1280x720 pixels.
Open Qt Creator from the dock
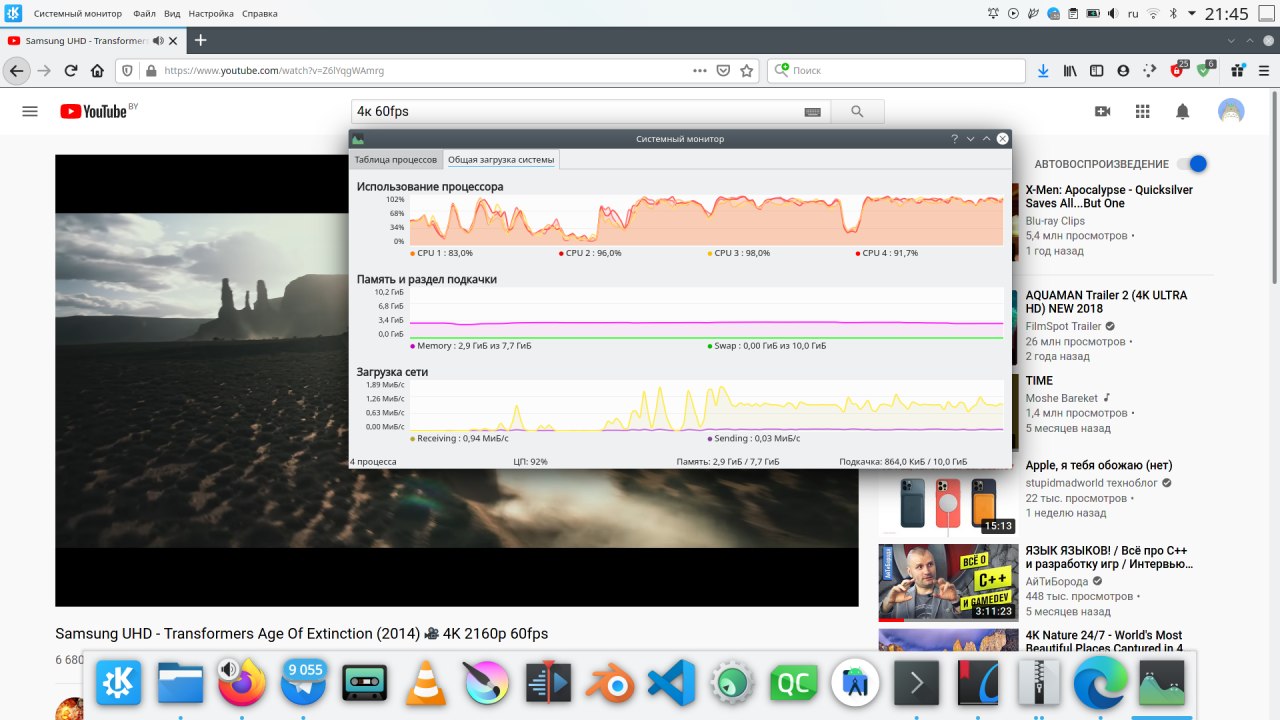[x=794, y=684]
